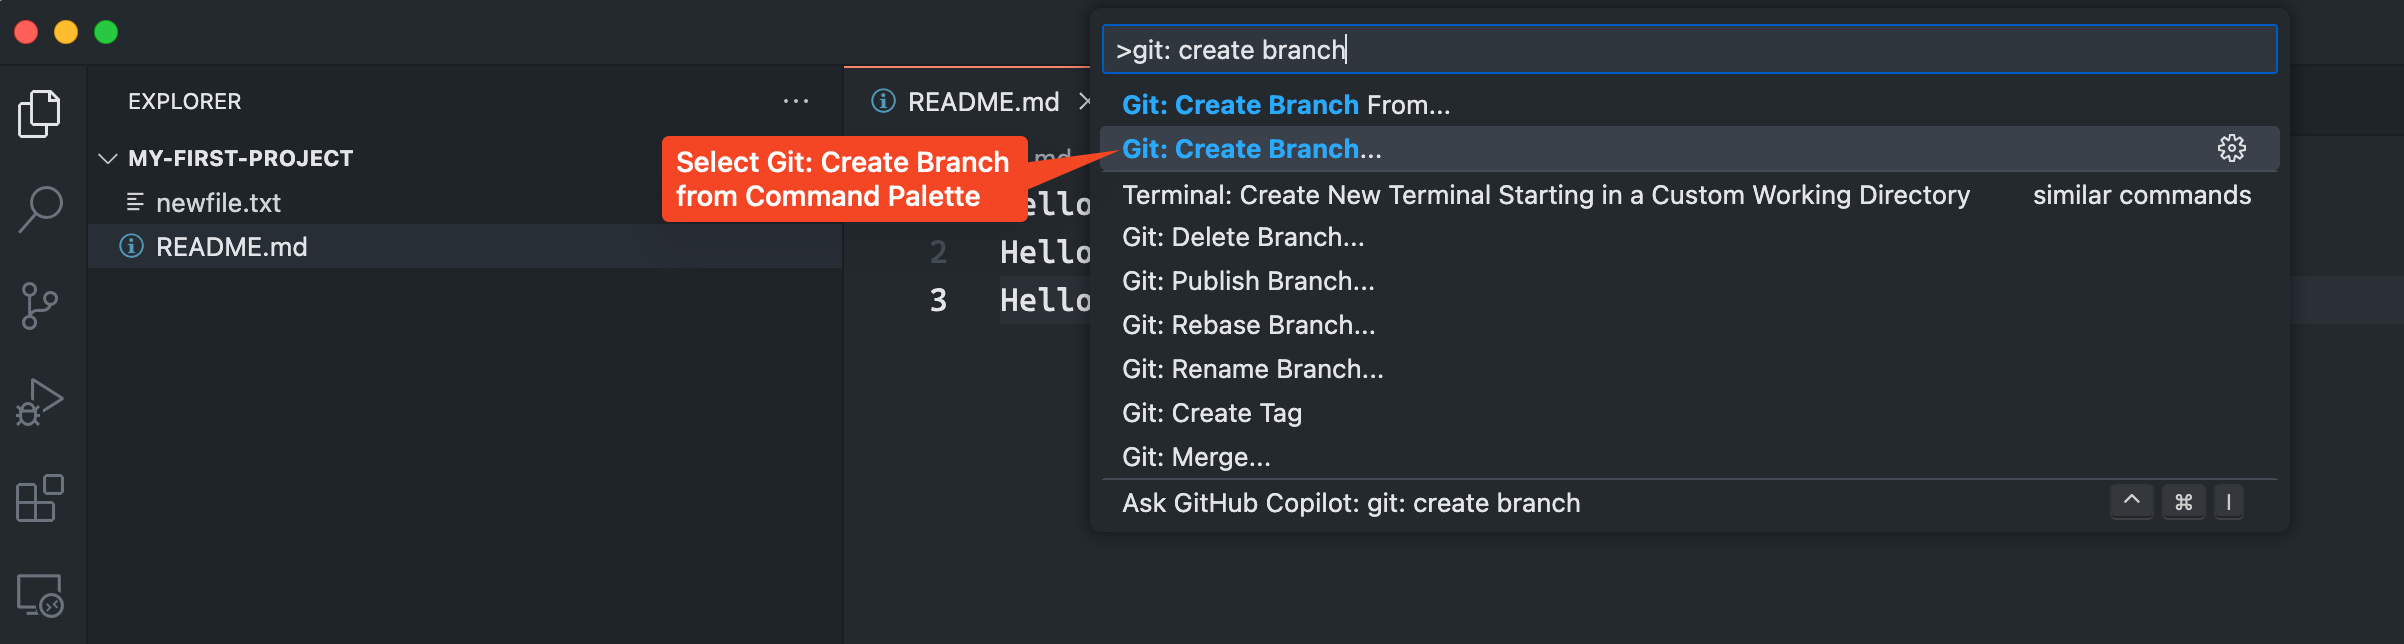Collapse the MY-FIRST-PROJECT folder
Image resolution: width=2404 pixels, height=644 pixels.
point(108,158)
